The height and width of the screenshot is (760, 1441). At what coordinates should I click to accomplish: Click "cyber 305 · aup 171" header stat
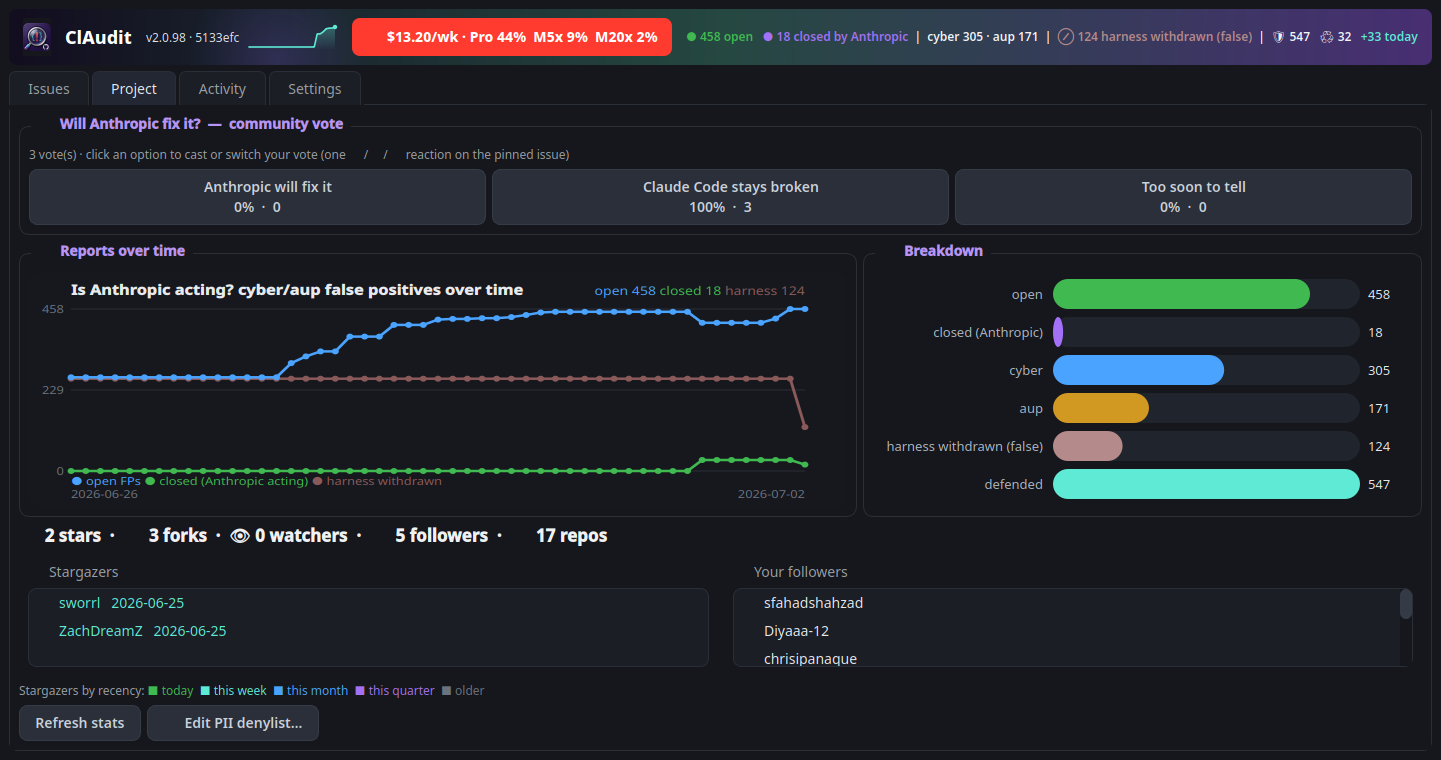click(982, 37)
